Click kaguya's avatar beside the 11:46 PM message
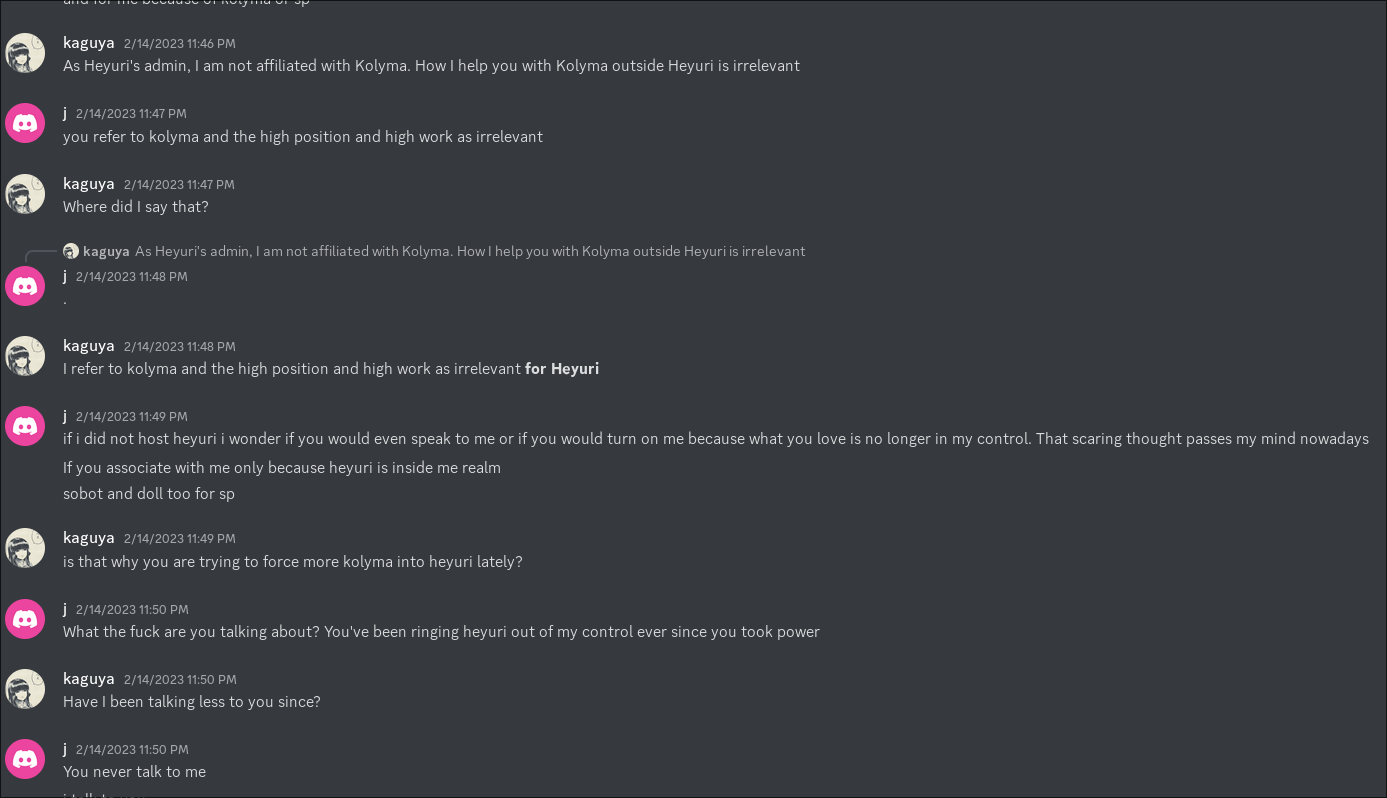This screenshot has width=1387, height=798. pyautogui.click(x=25, y=54)
